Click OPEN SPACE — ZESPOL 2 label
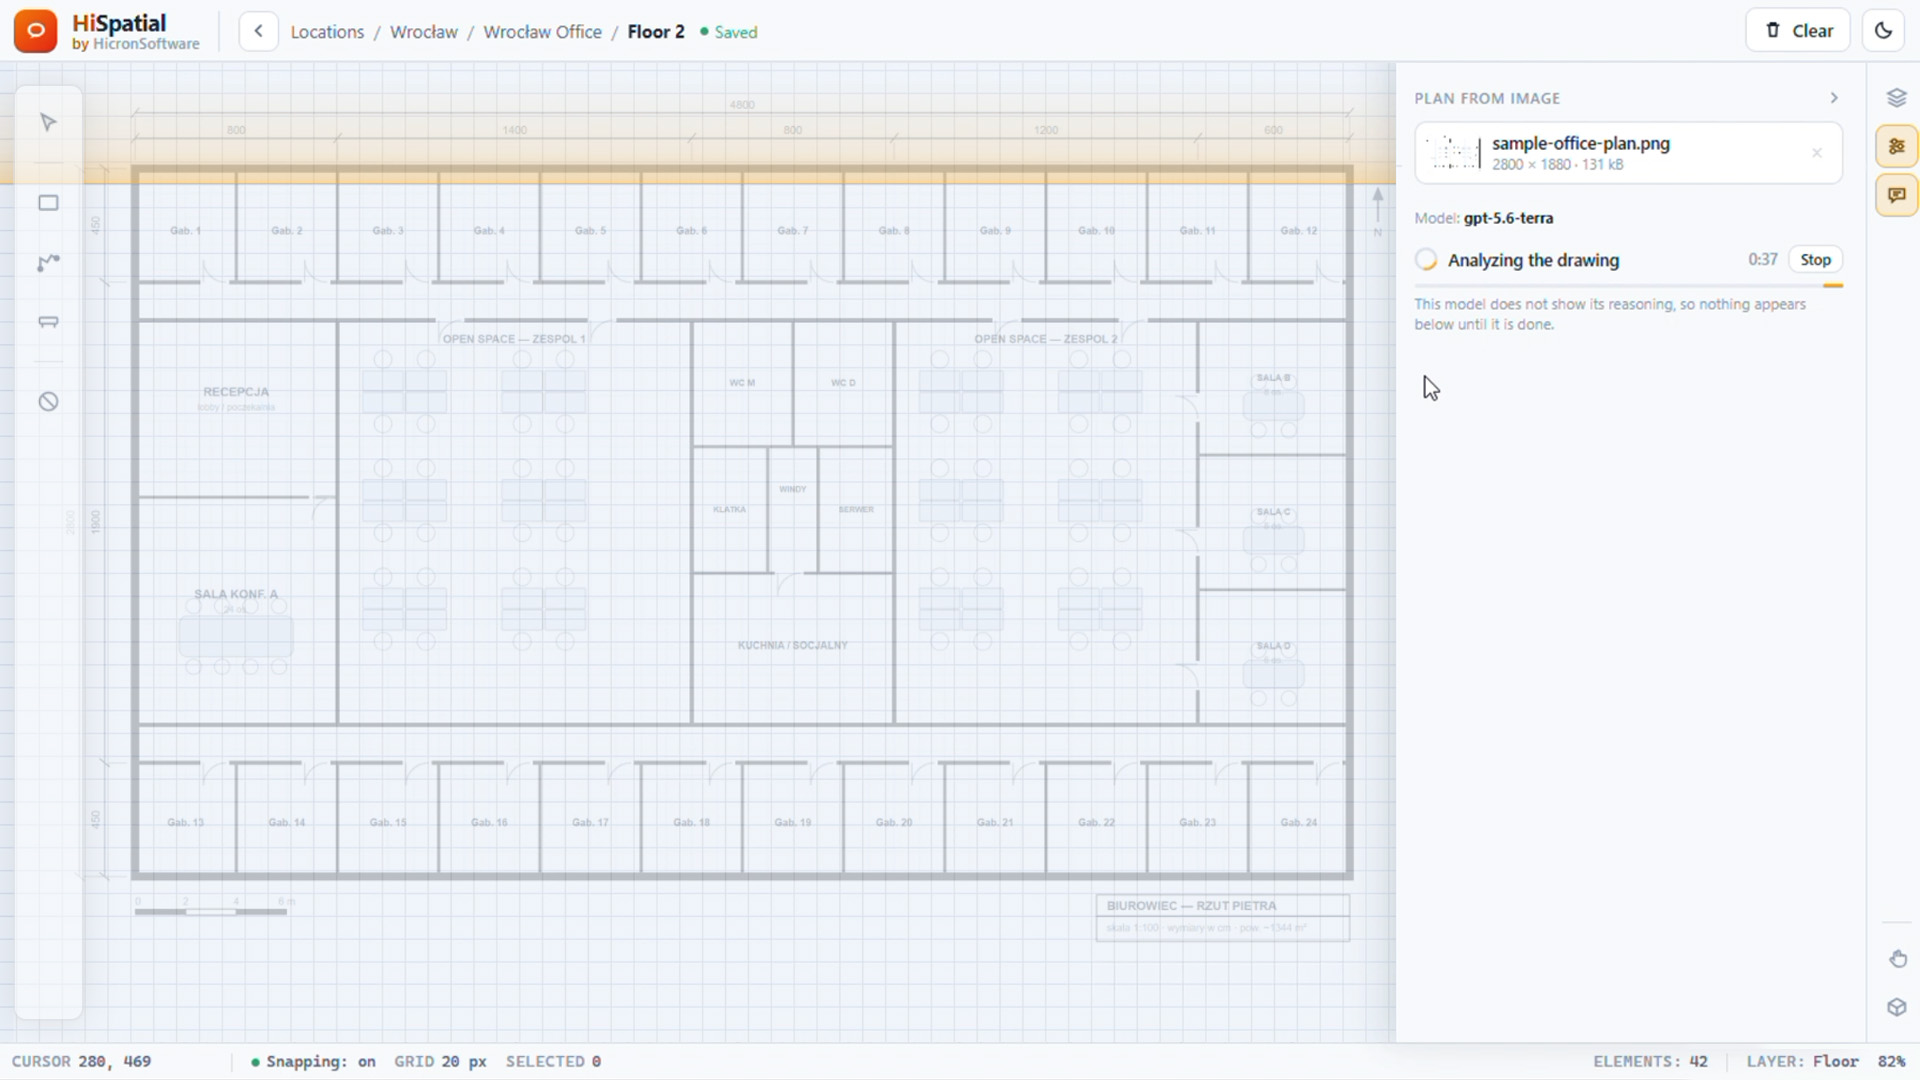The width and height of the screenshot is (1920, 1080). pyautogui.click(x=1046, y=339)
